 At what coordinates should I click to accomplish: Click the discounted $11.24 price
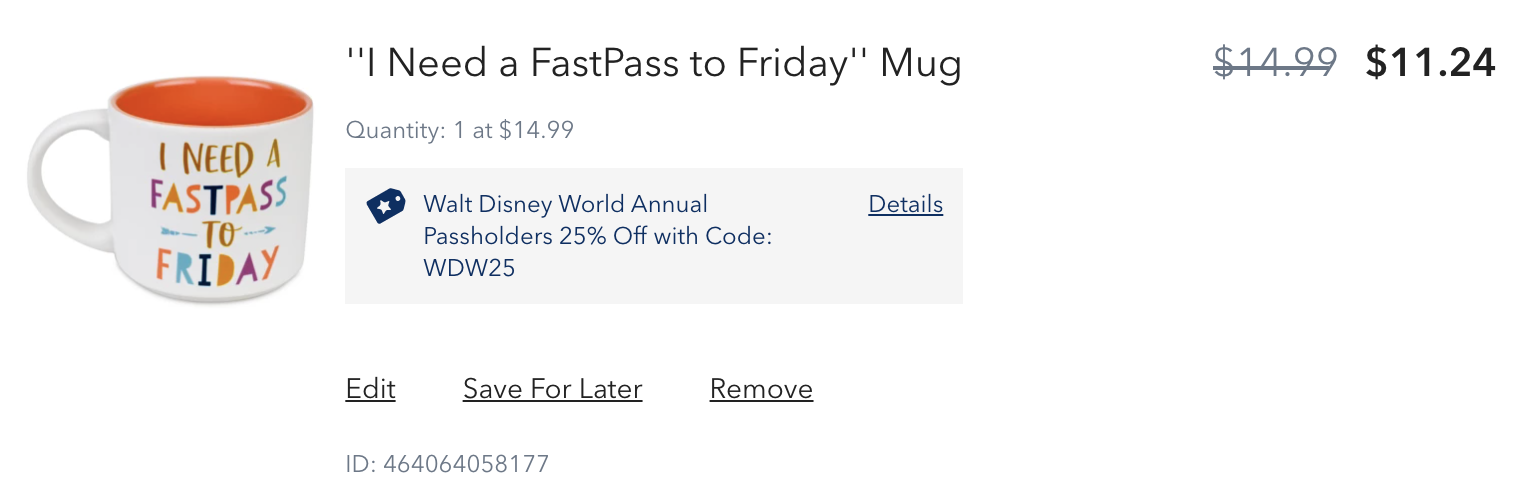pyautogui.click(x=1430, y=63)
